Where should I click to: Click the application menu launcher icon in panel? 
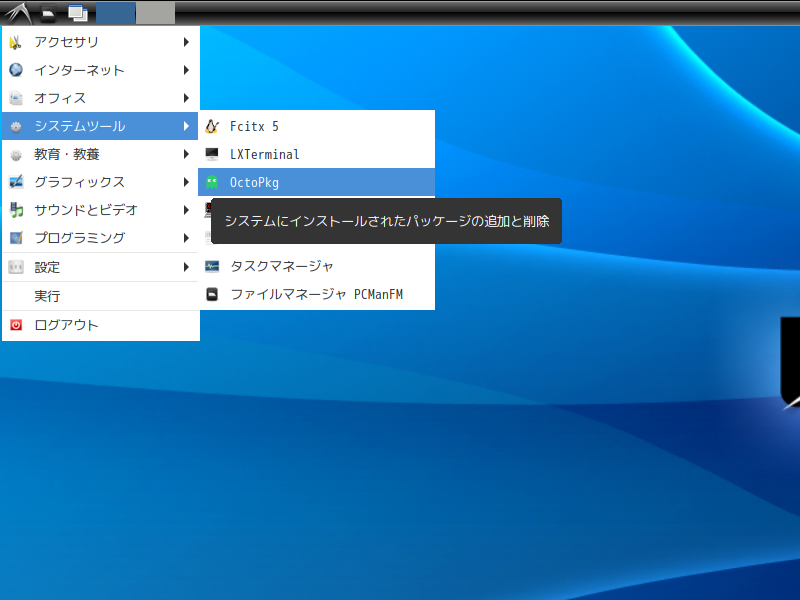[x=18, y=13]
